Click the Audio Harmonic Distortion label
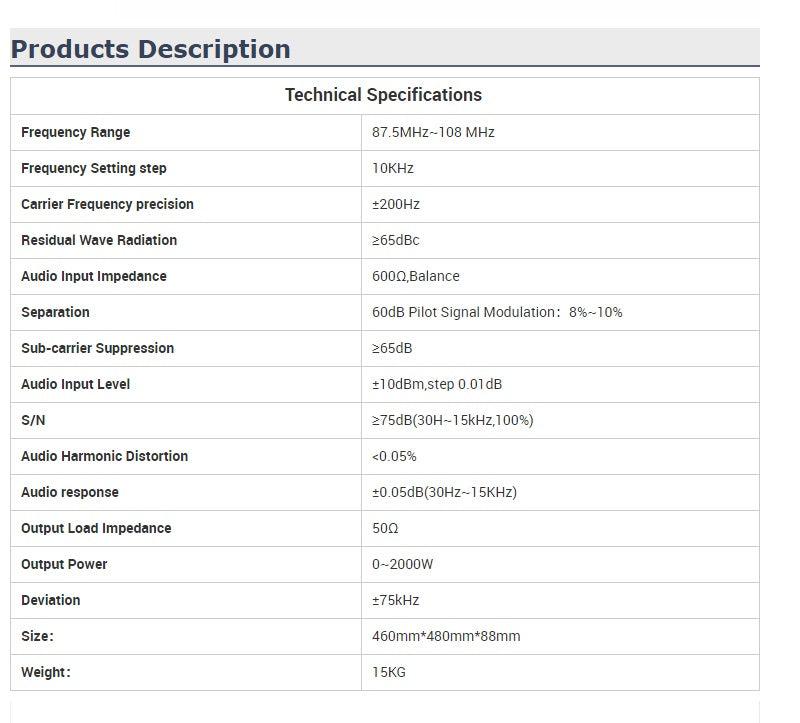This screenshot has height=723, width=800. click(x=104, y=456)
